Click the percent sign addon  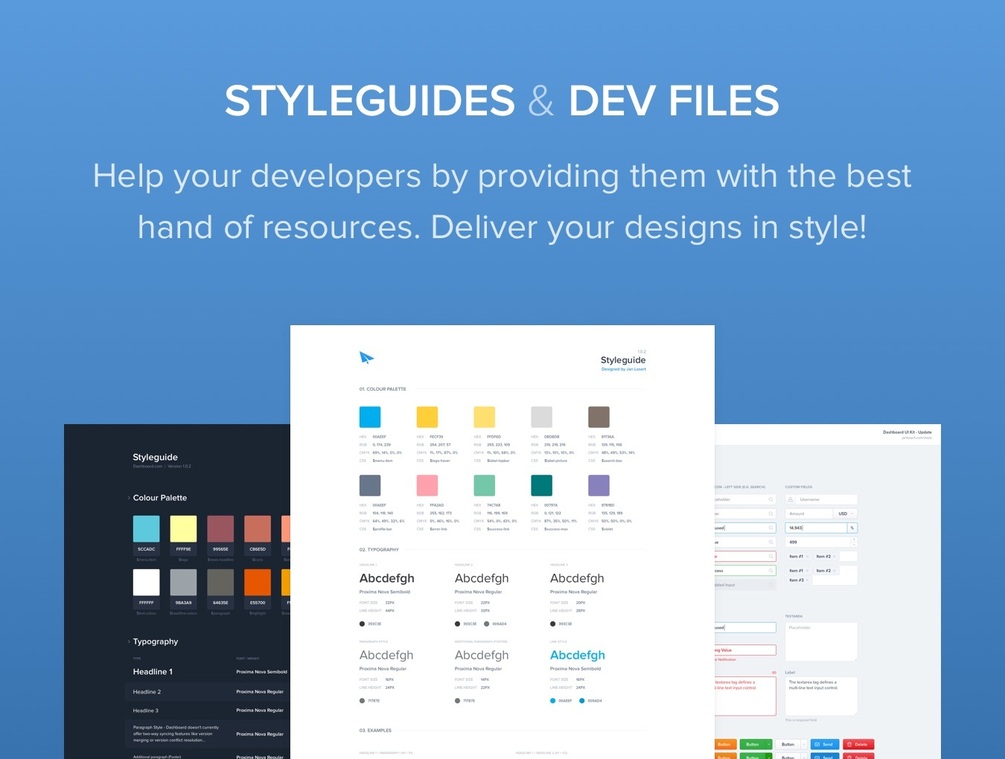pyautogui.click(x=852, y=528)
